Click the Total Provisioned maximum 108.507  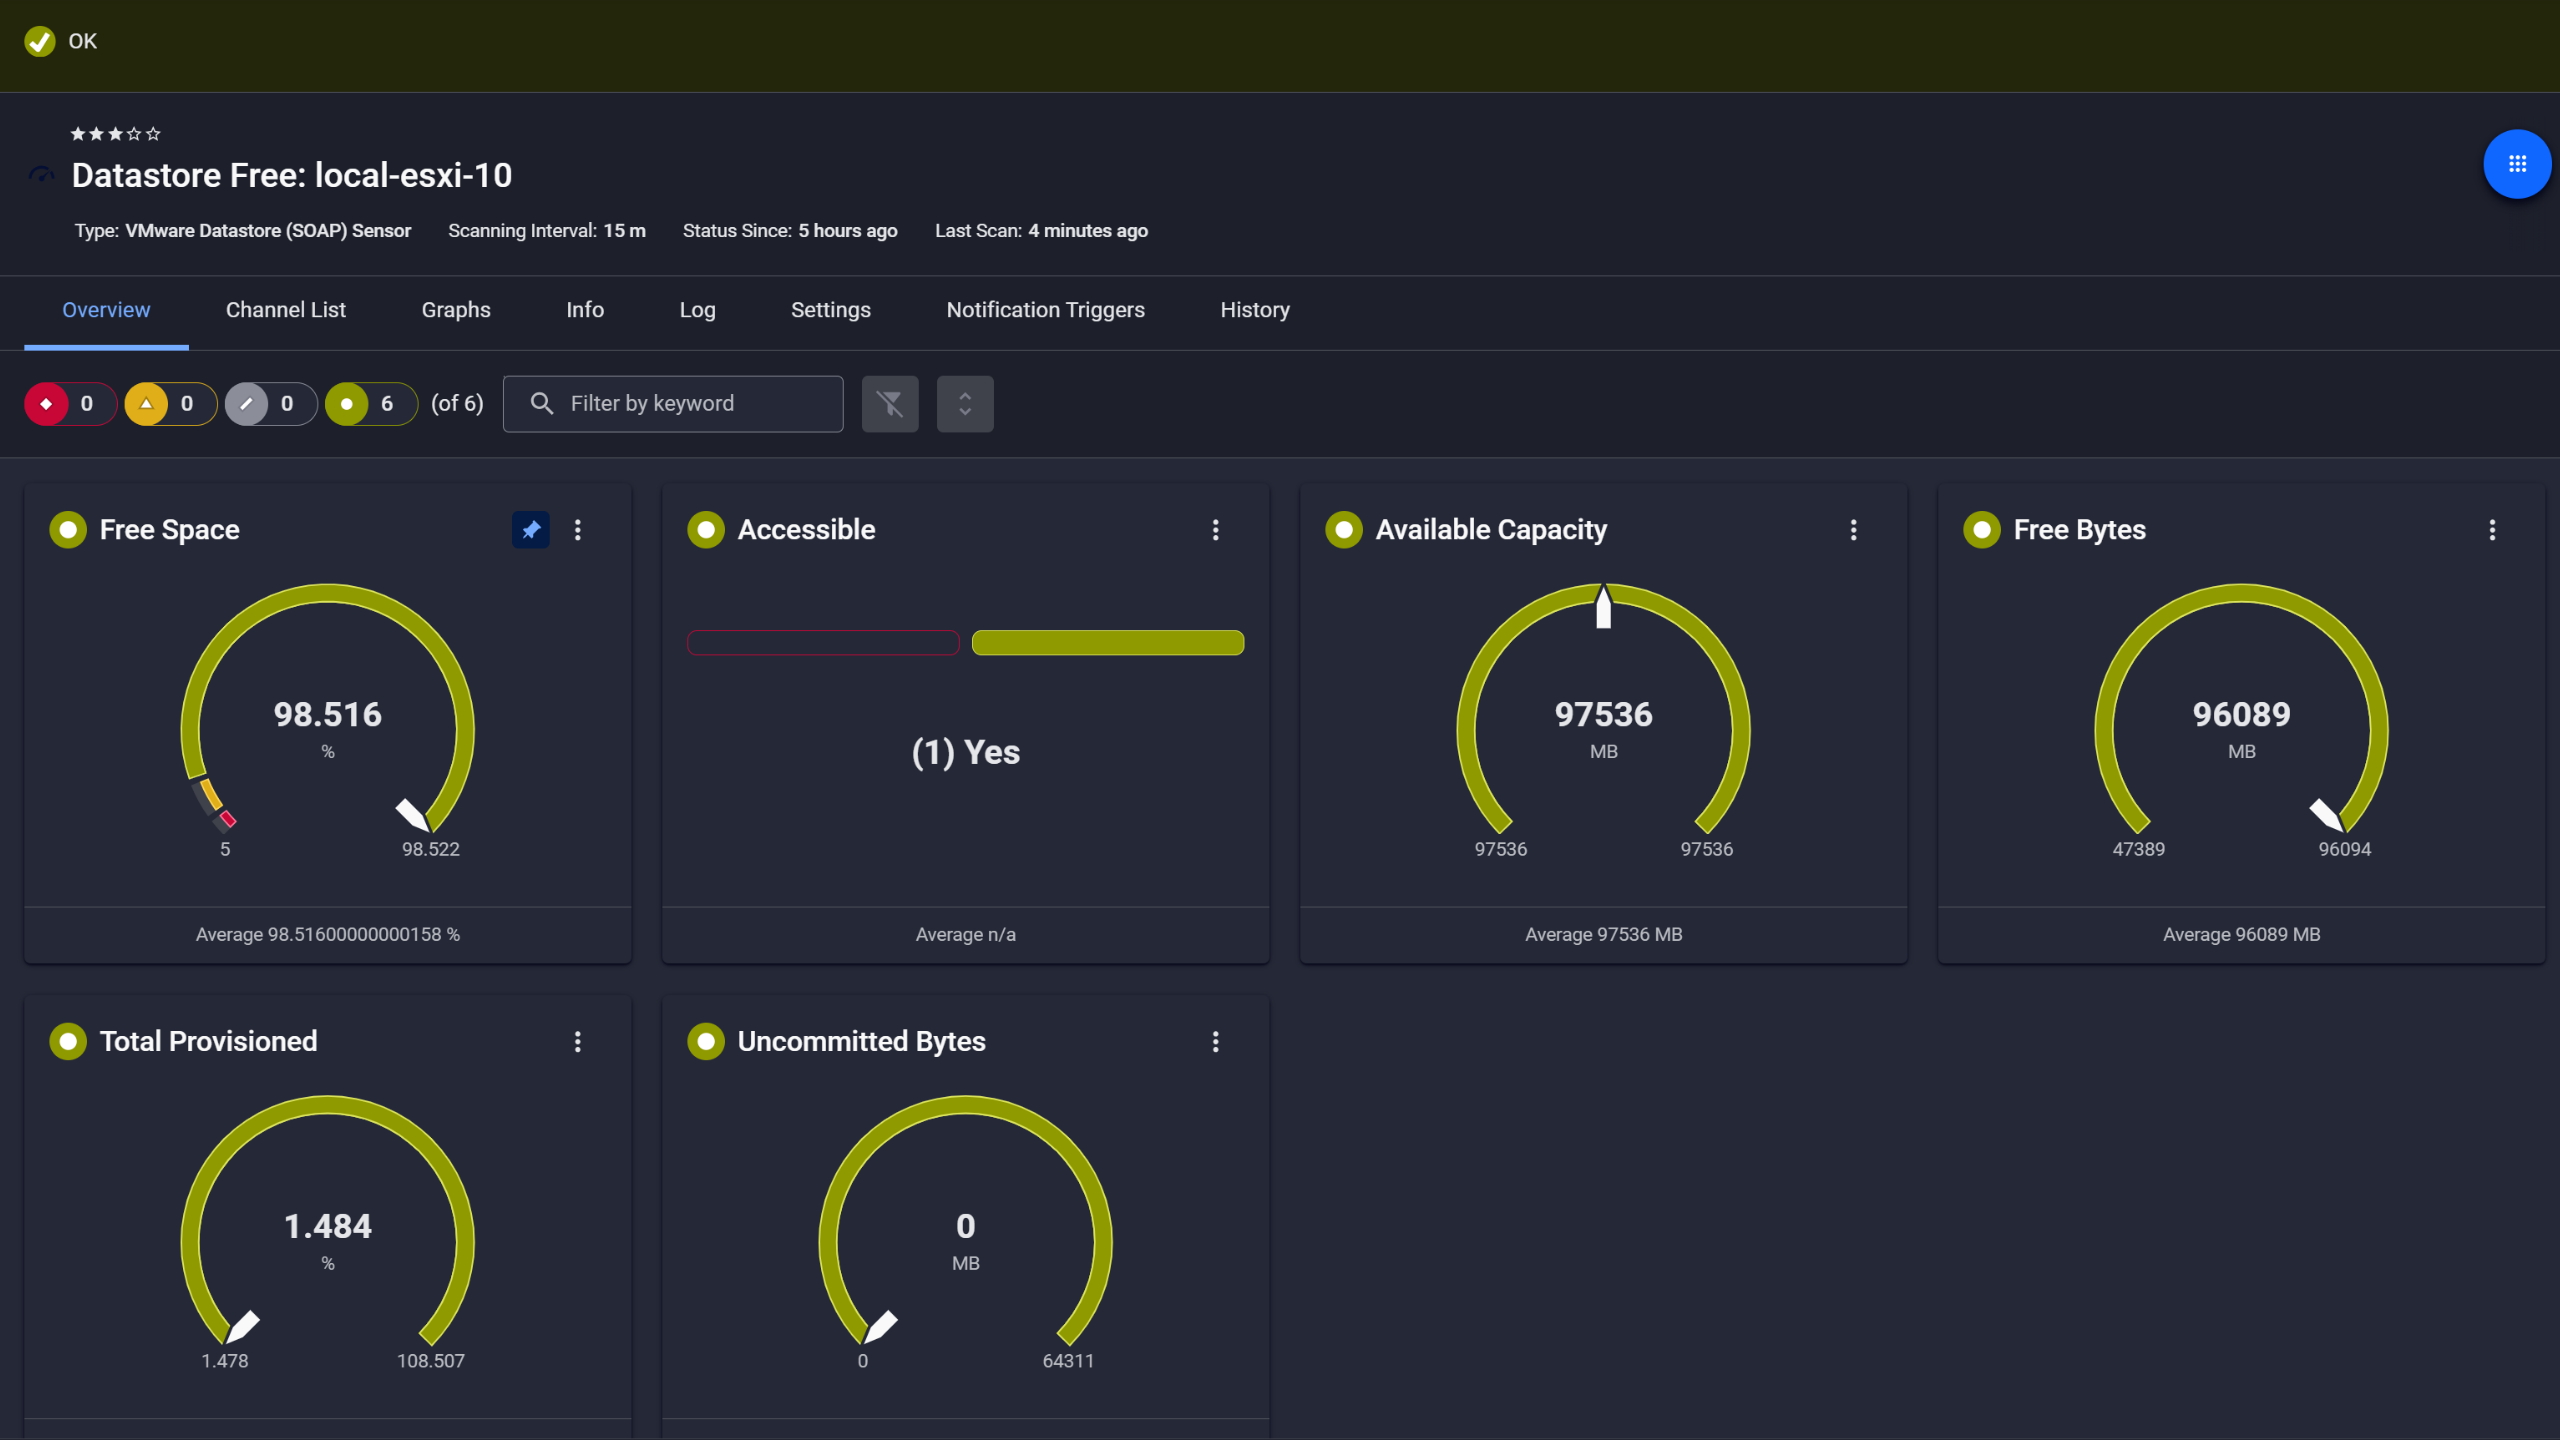pyautogui.click(x=431, y=1361)
